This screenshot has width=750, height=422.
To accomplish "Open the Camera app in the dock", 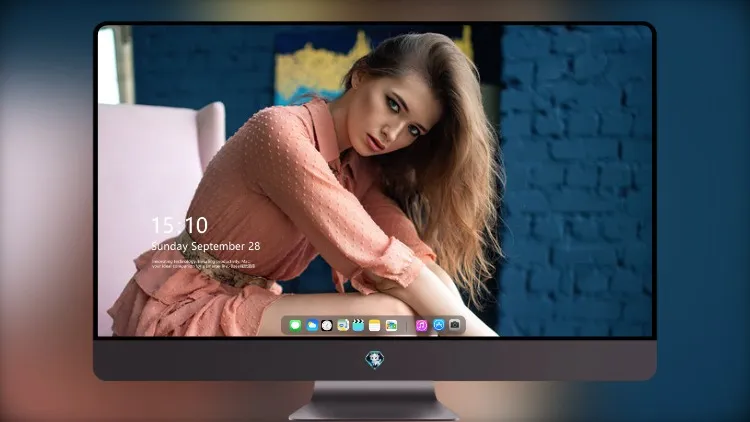I will [x=454, y=325].
